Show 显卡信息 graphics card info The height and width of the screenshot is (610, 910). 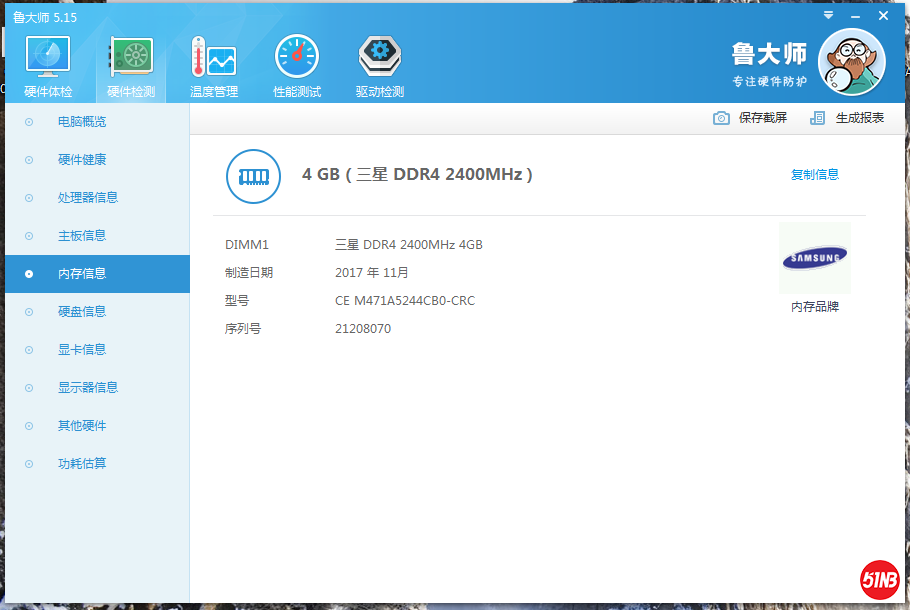pyautogui.click(x=82, y=350)
